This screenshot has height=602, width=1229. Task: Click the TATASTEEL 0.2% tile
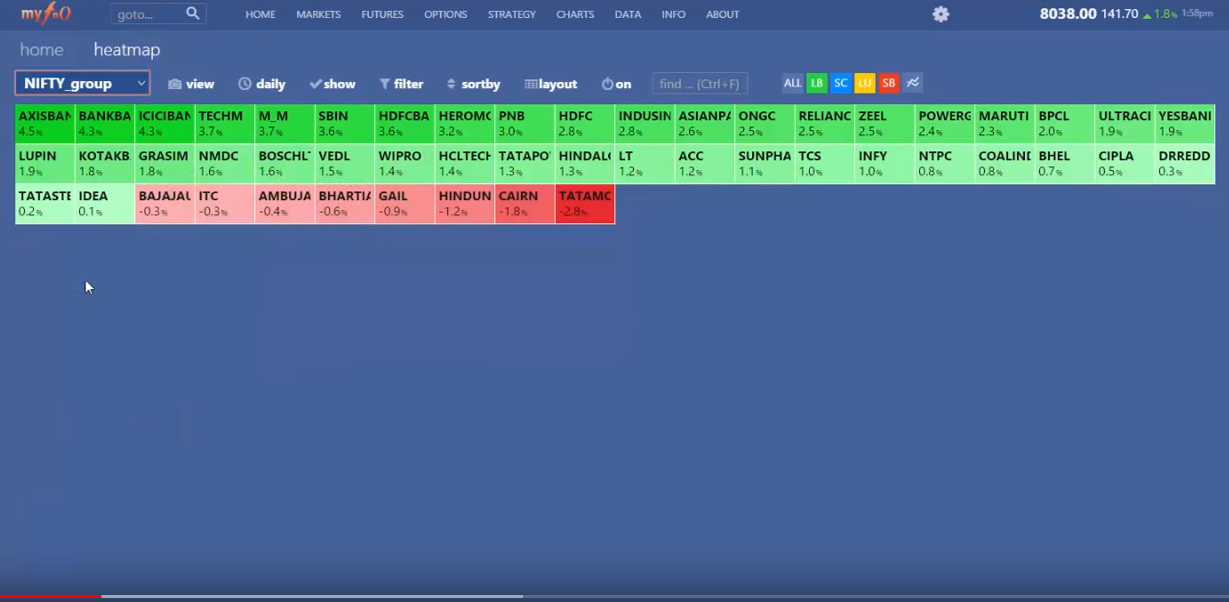(45, 204)
